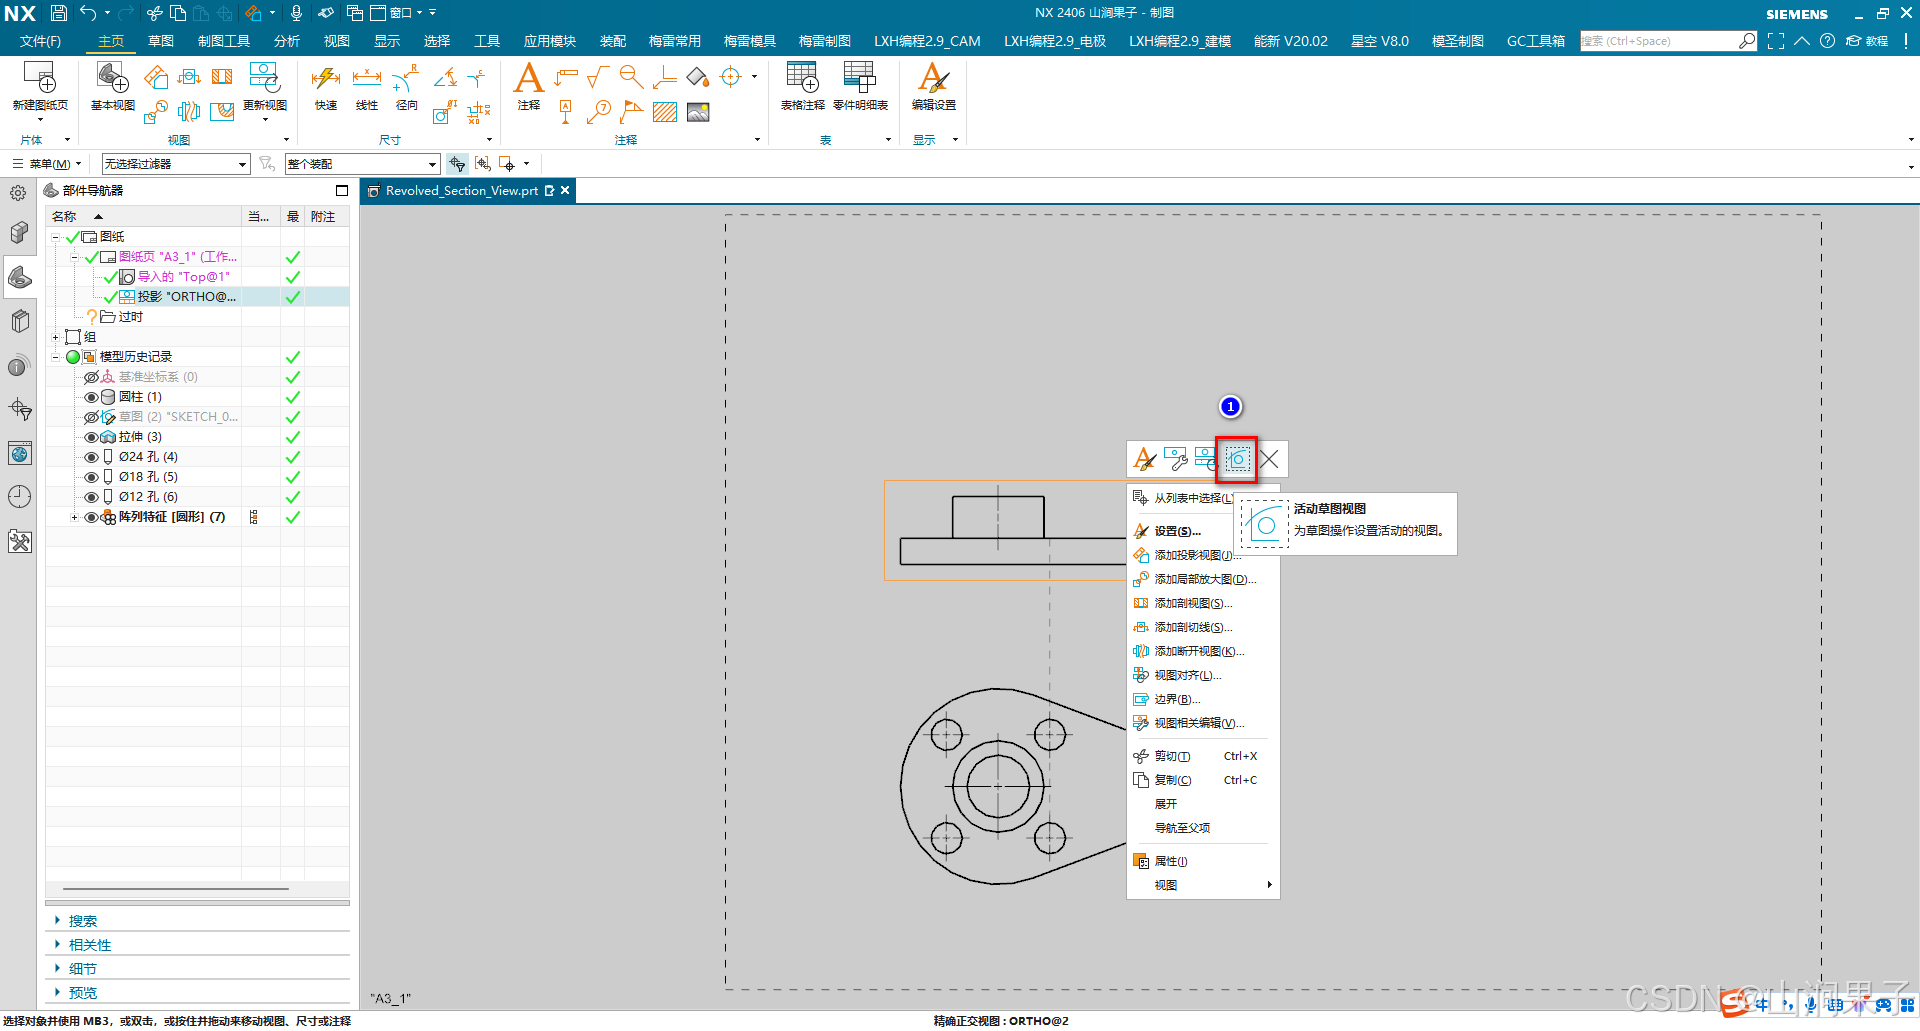
Task: Expand the 预览 panel section
Action: pos(83,993)
